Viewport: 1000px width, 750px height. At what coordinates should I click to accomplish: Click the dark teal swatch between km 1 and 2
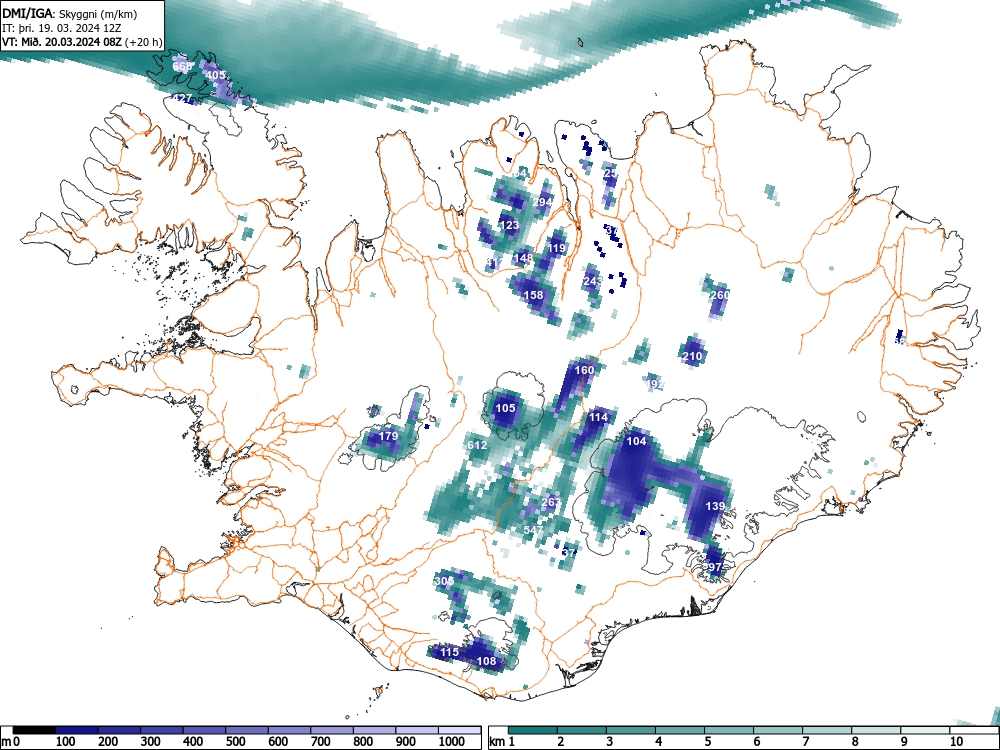[533, 730]
